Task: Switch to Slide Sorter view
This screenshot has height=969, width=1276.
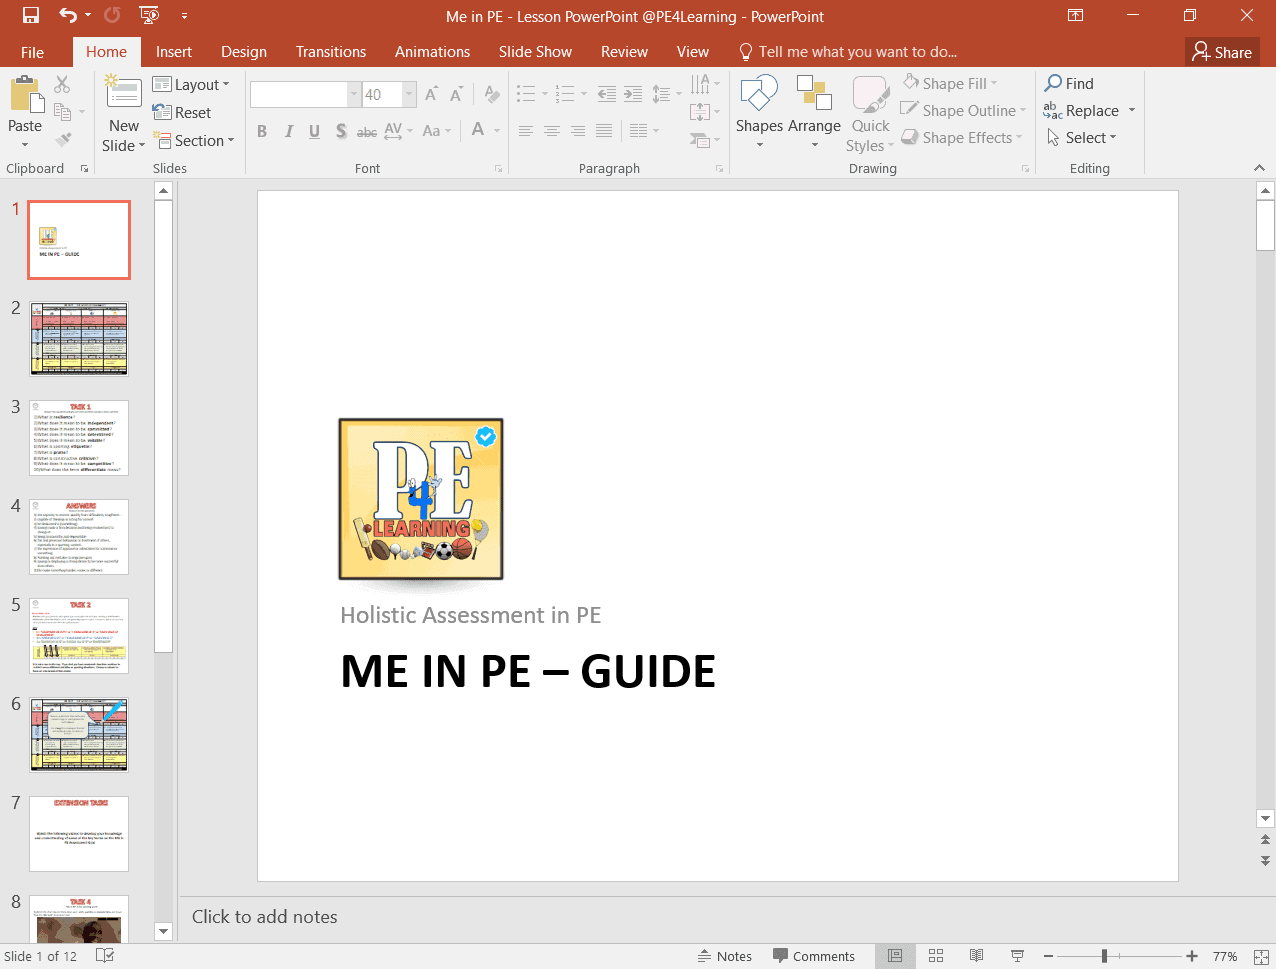Action: click(936, 956)
